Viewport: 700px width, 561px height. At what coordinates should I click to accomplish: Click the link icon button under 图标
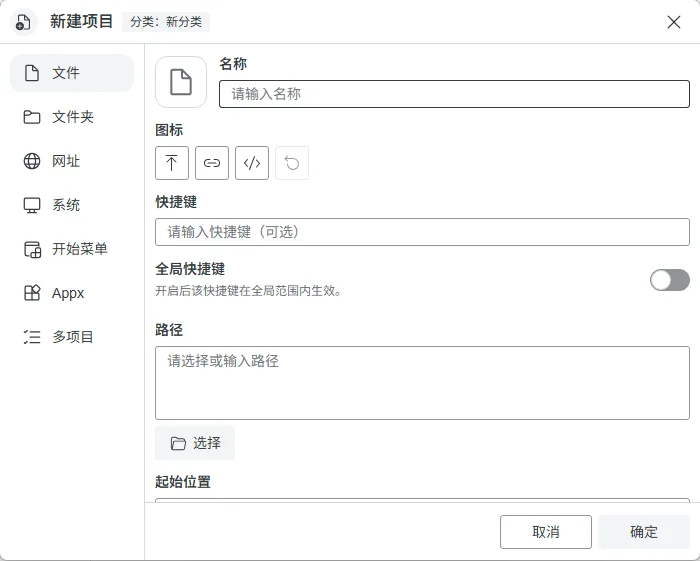212,163
